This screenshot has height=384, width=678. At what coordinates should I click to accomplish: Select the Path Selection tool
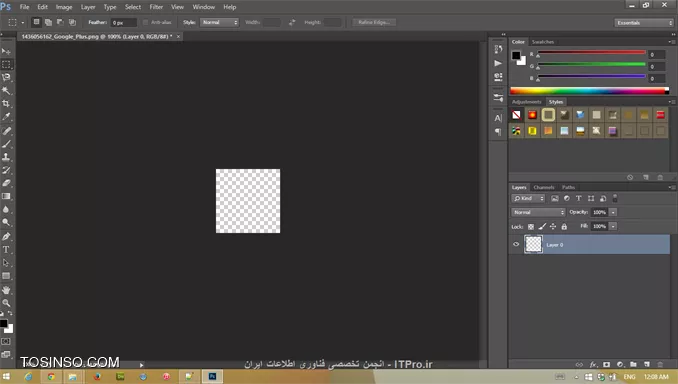6,262
